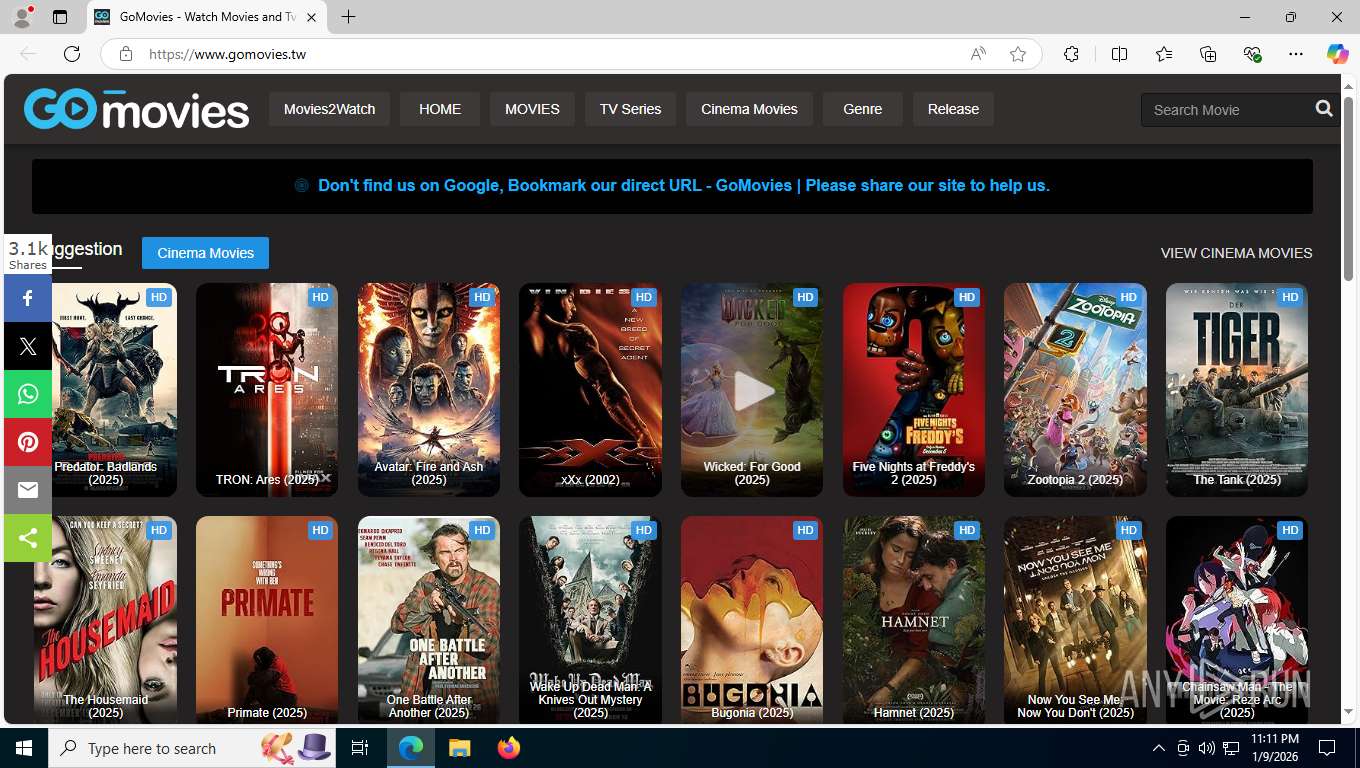Viewport: 1360px width, 768px height.
Task: Click the GoMovies logo
Action: (x=136, y=109)
